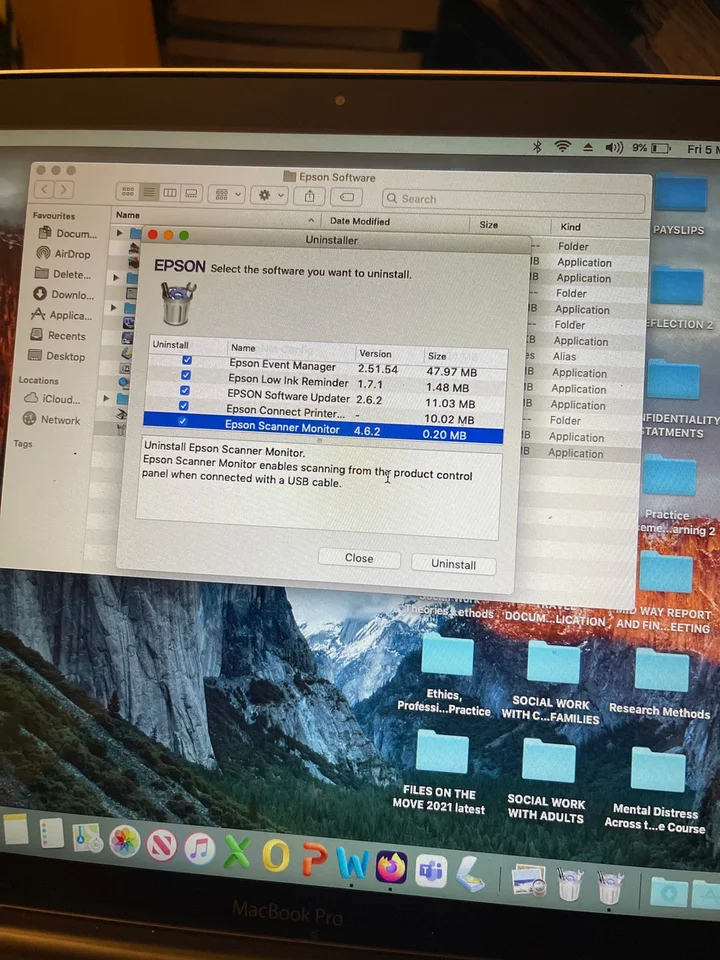
Task: Open Maps from the Dock
Action: [x=87, y=838]
